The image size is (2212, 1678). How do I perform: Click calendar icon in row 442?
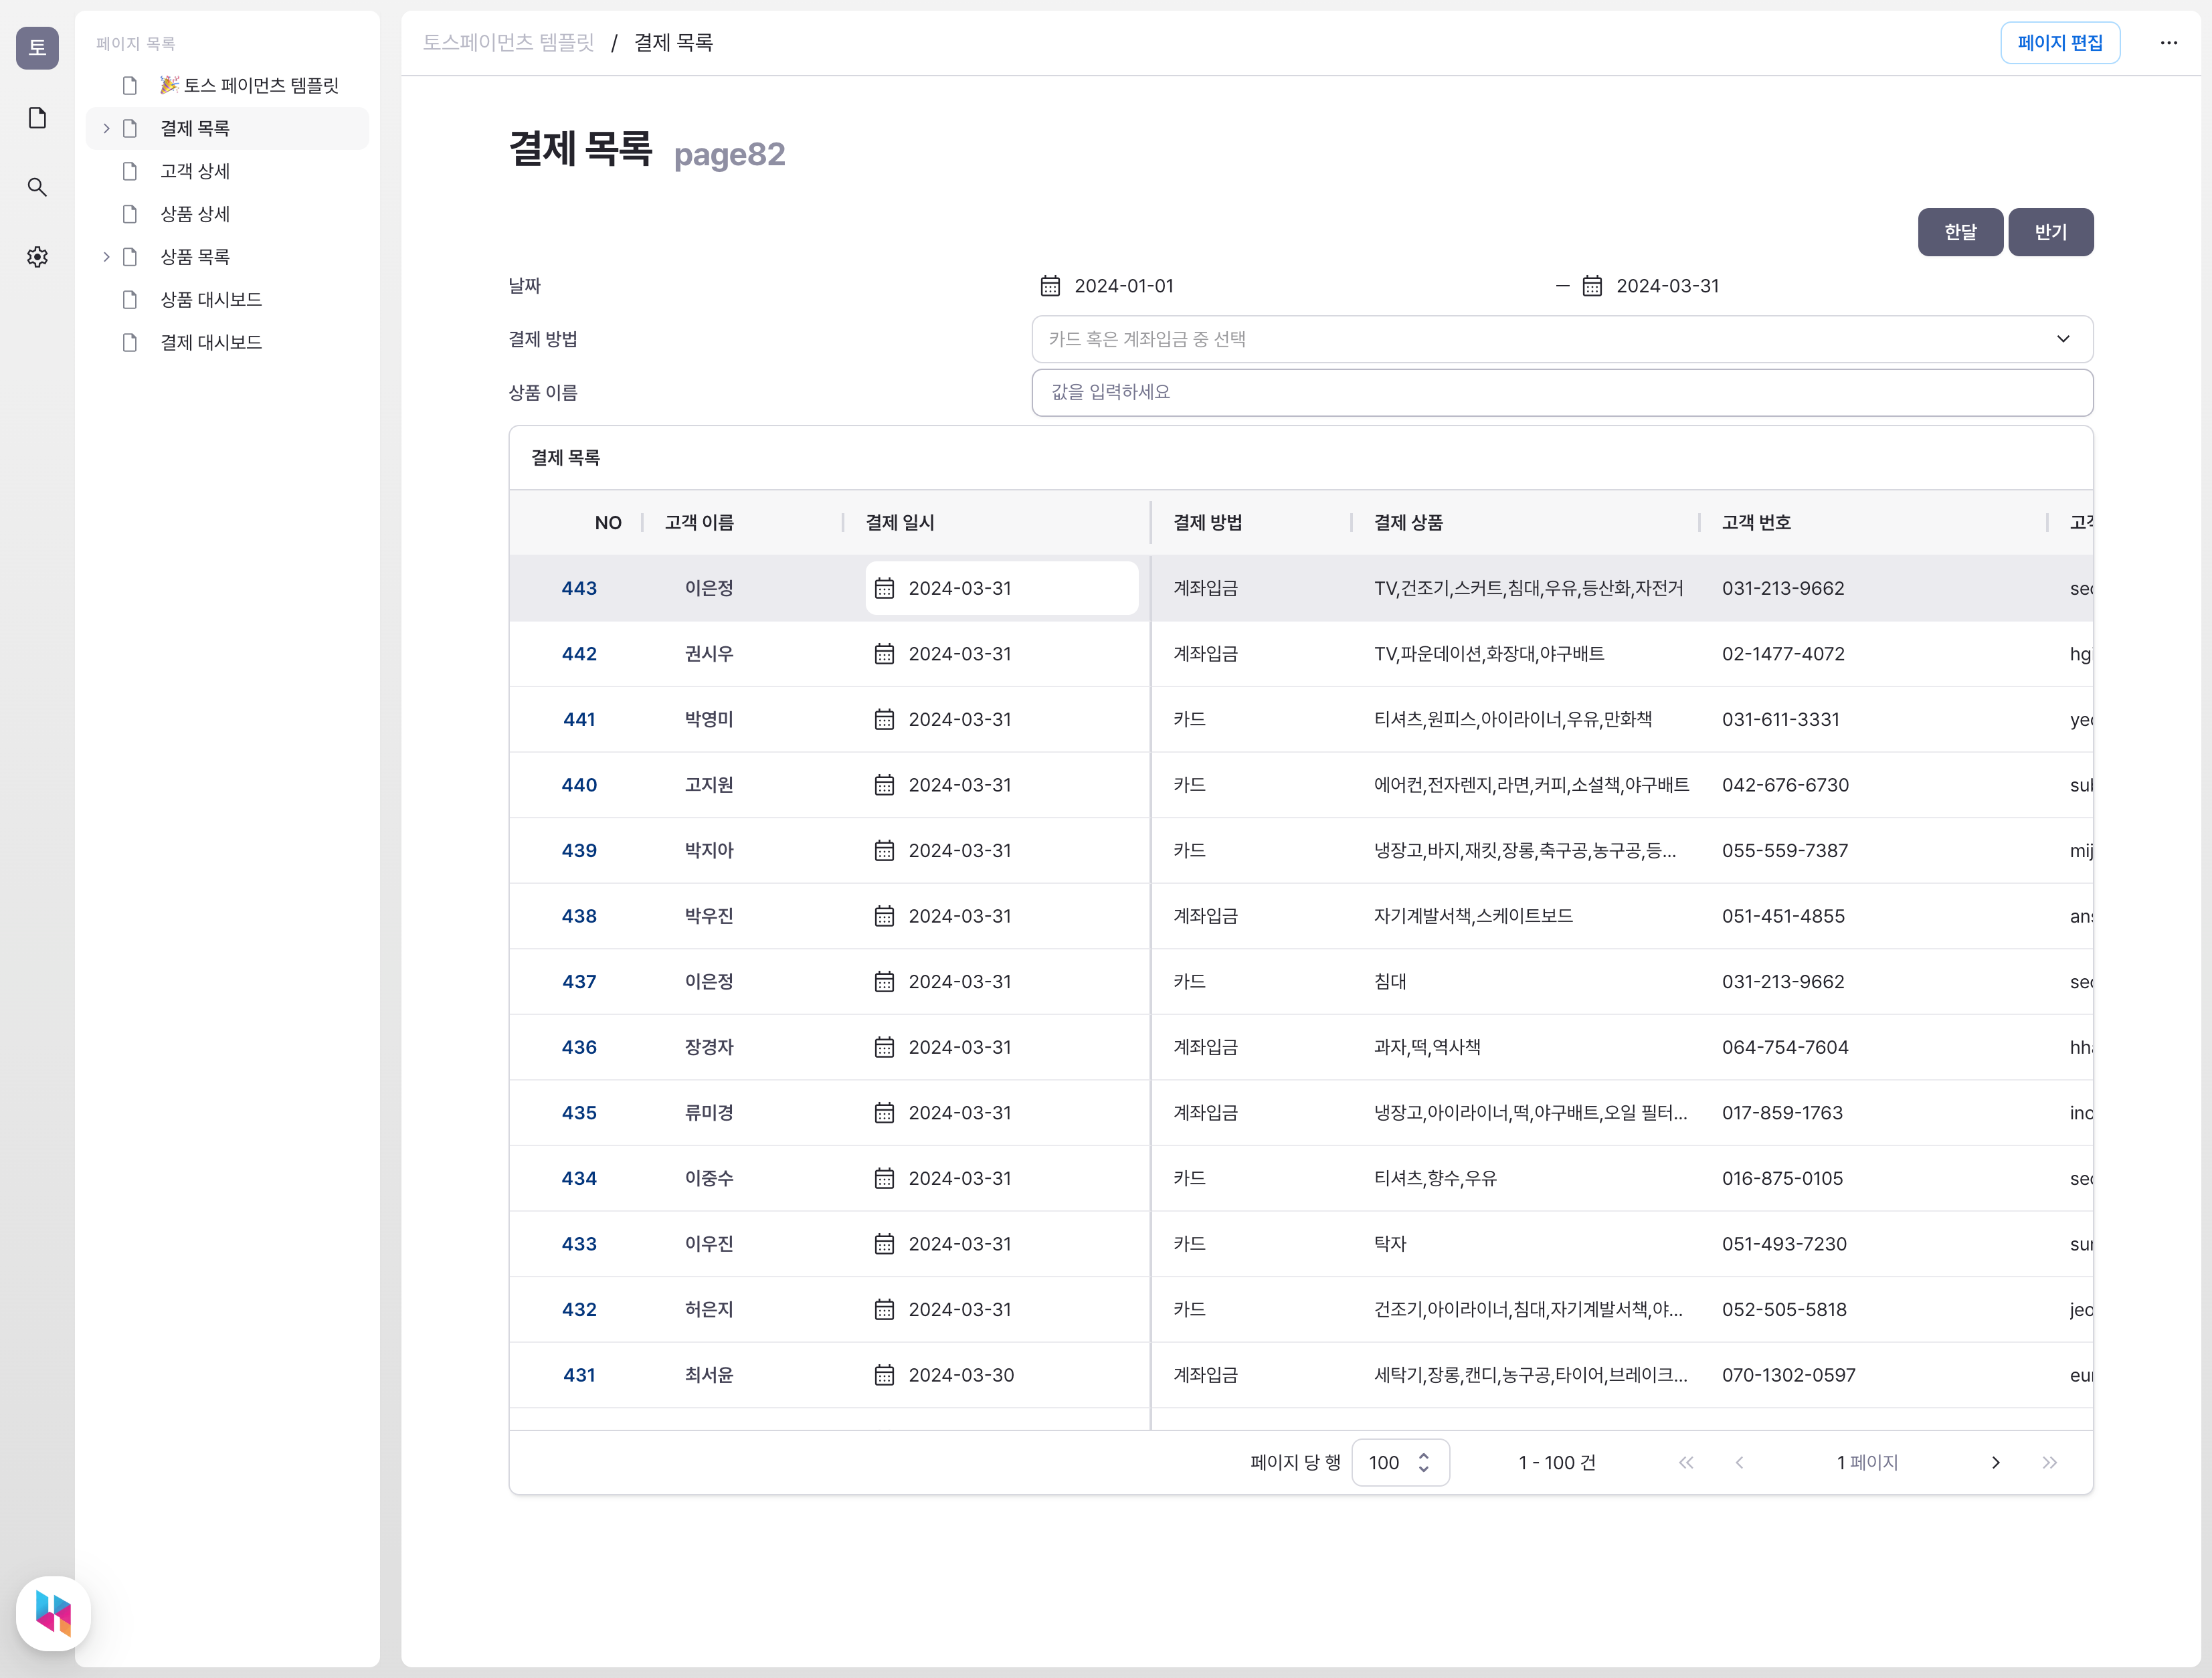click(884, 654)
